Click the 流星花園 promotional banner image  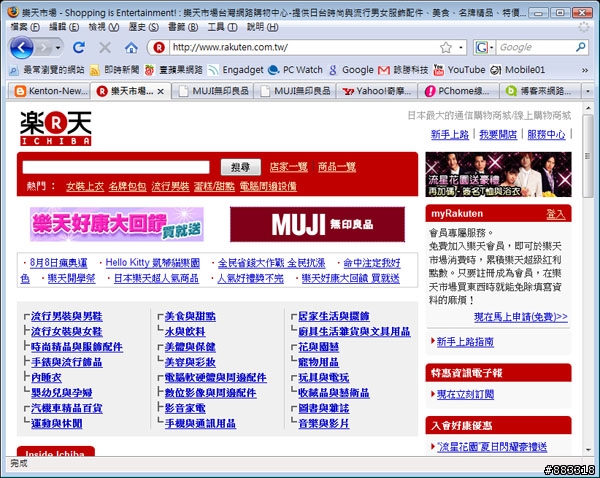click(498, 175)
